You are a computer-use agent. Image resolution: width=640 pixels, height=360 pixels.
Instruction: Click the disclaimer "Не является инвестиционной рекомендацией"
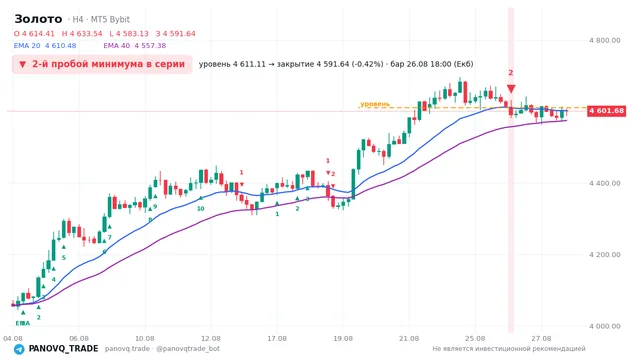click(509, 349)
